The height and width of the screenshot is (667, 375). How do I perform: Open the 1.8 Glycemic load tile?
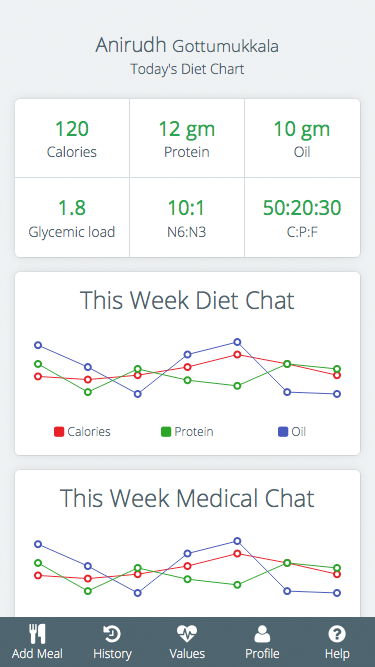tap(72, 217)
